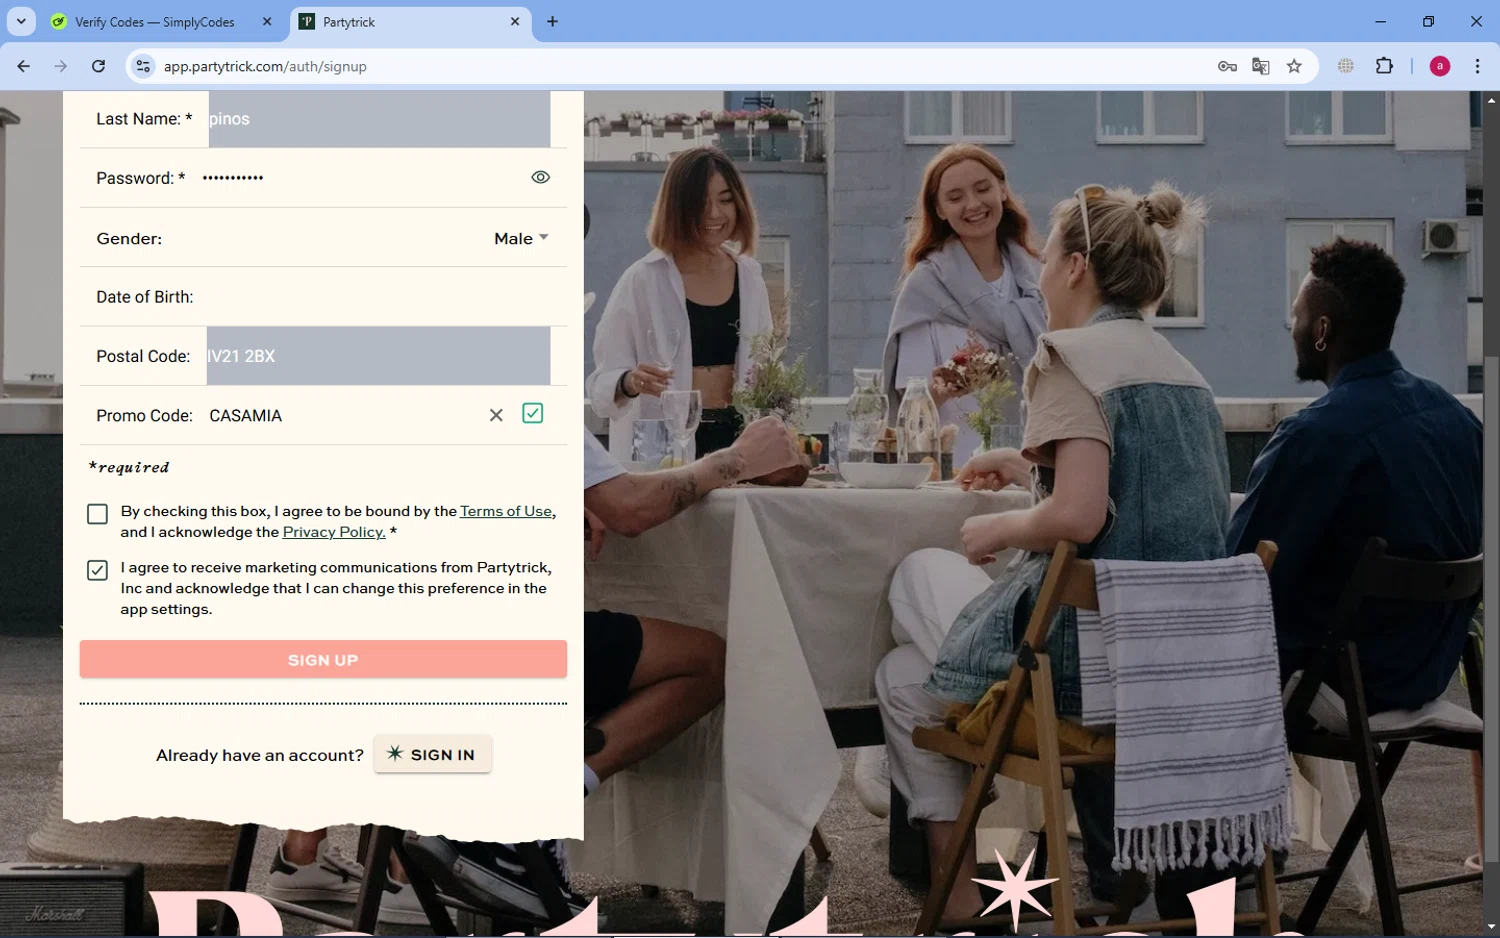The width and height of the screenshot is (1500, 938).
Task: Reload the current page
Action: coord(98,66)
